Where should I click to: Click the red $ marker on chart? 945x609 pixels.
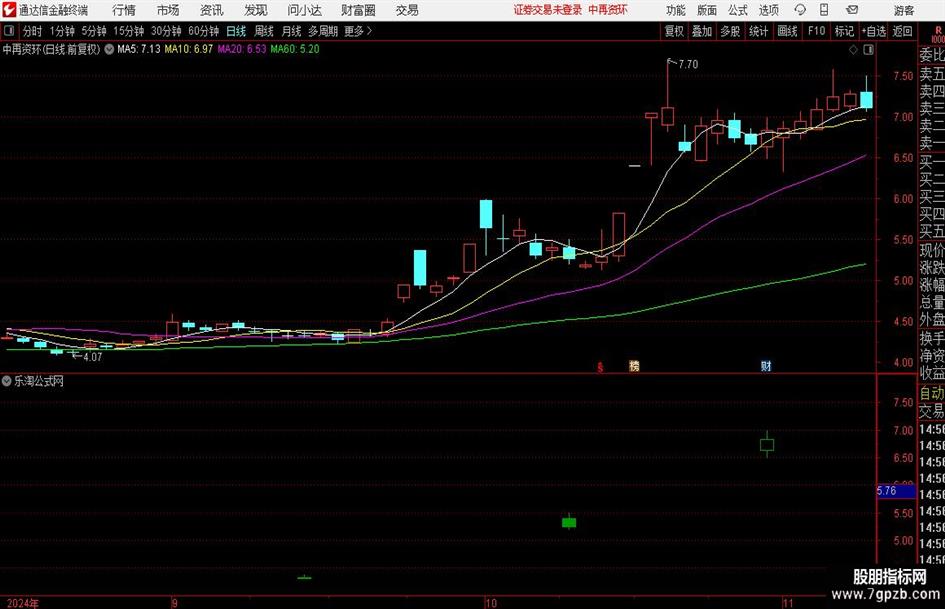(600, 367)
